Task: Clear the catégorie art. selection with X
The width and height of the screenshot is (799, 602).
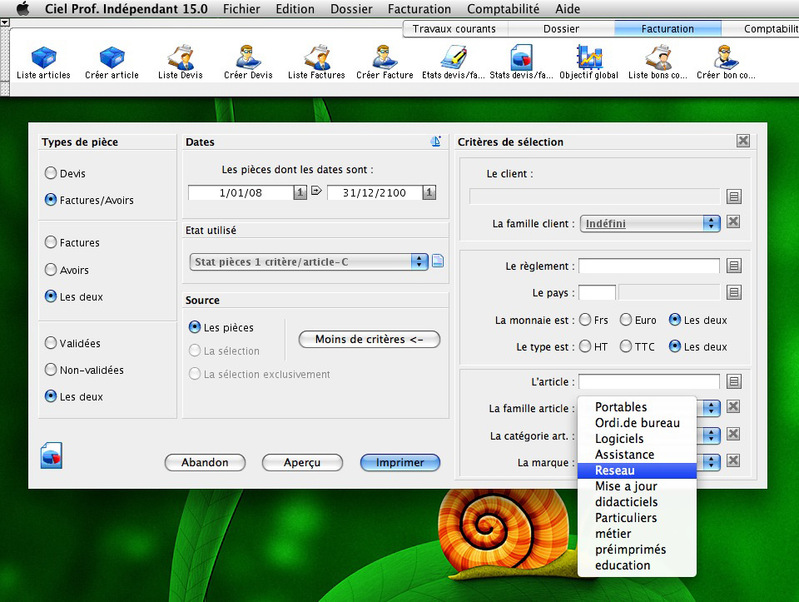Action: (x=733, y=434)
